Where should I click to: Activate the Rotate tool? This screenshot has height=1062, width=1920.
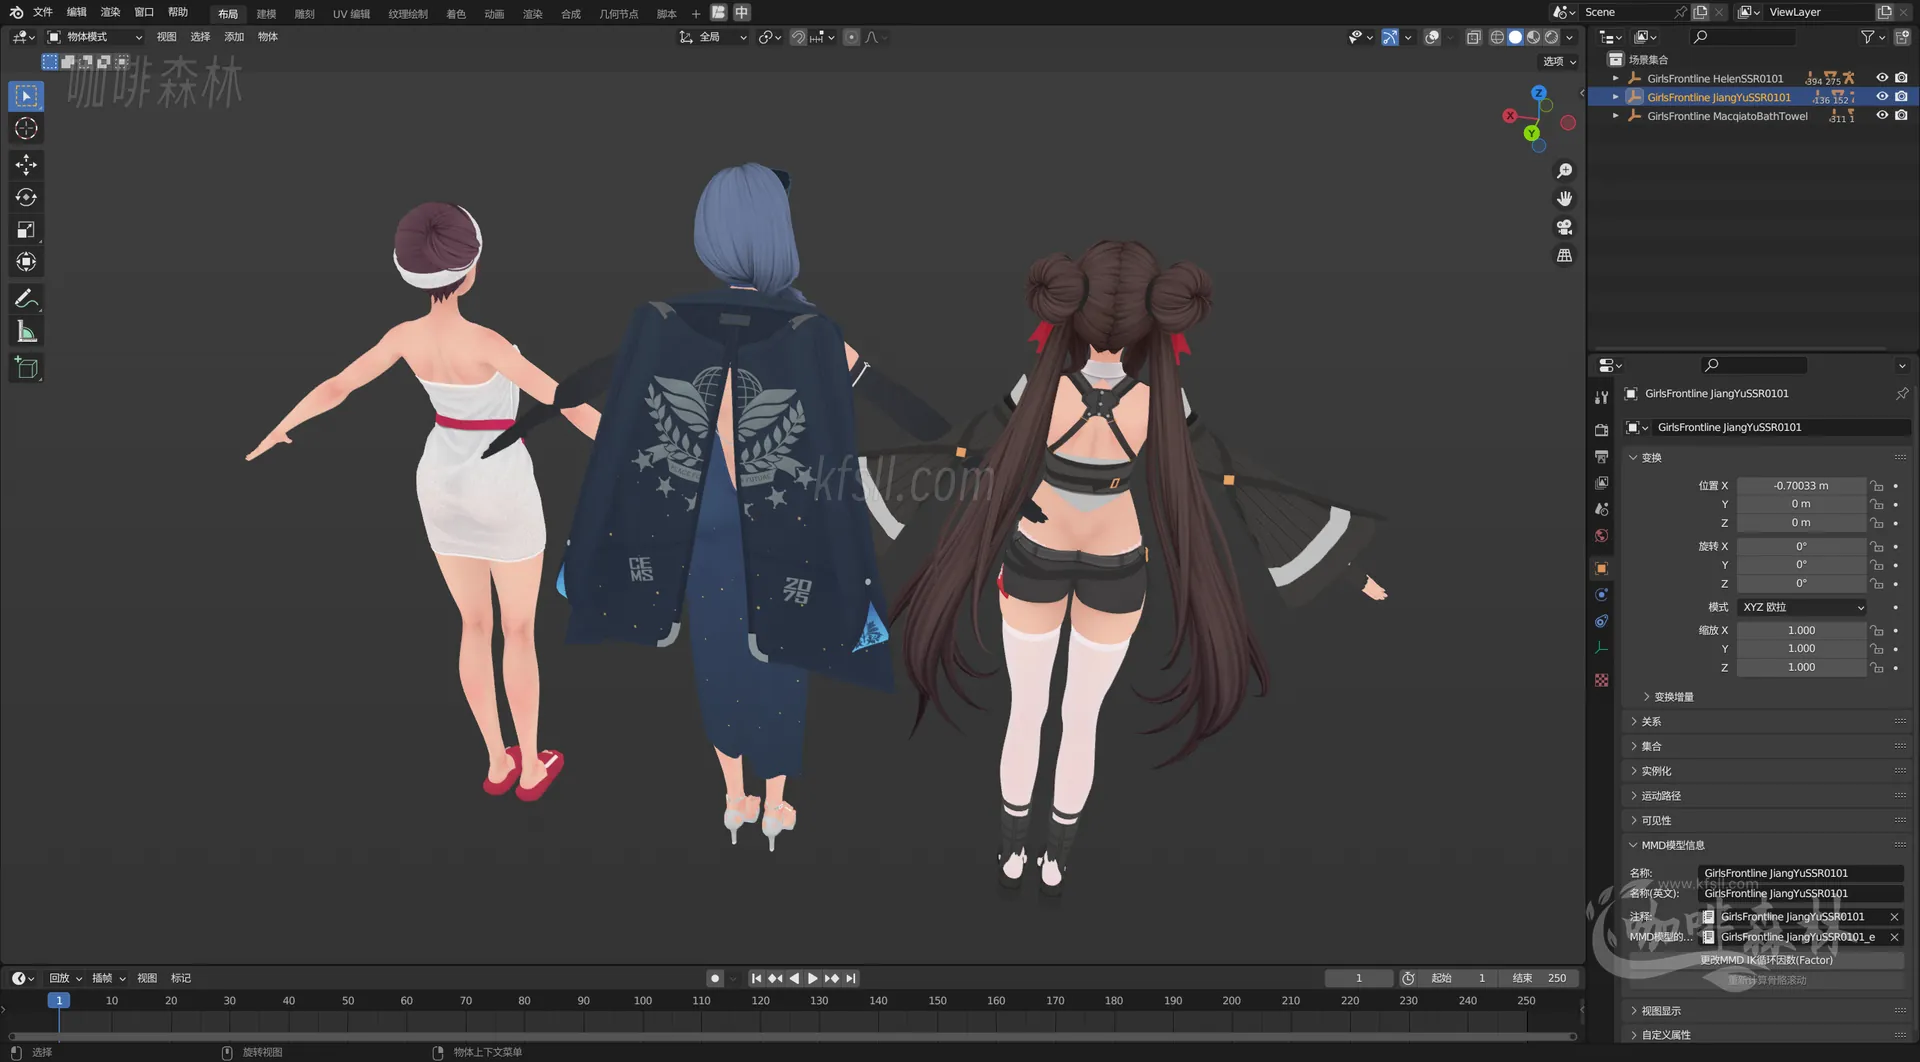tap(25, 197)
